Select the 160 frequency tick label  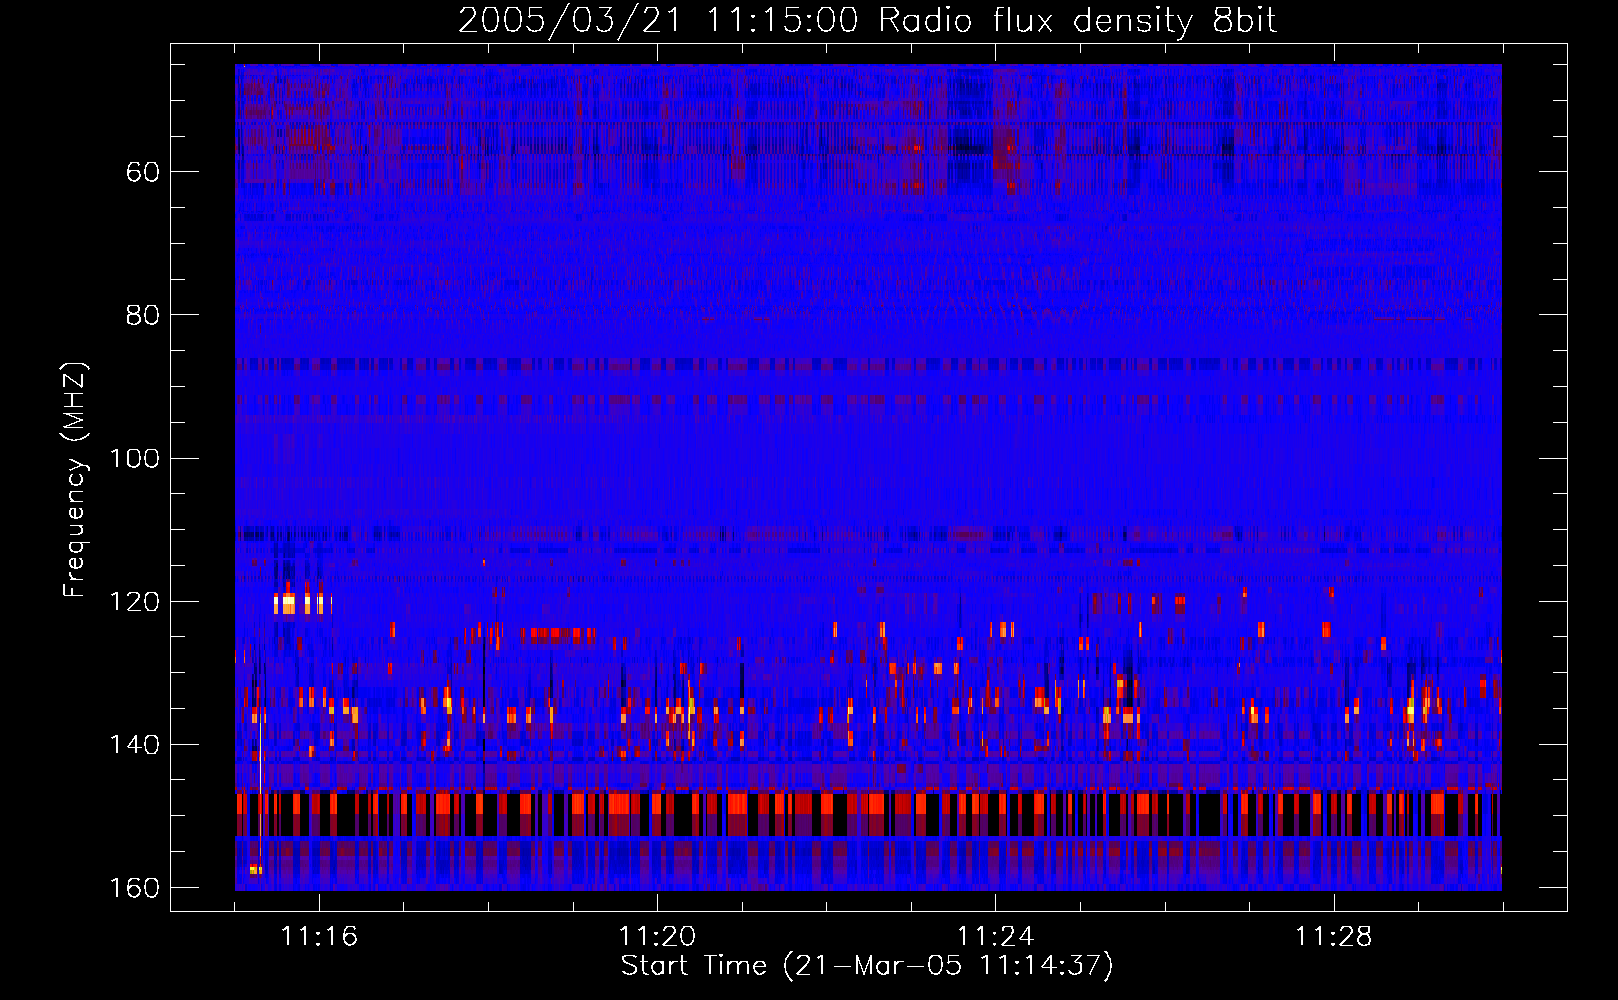tap(134, 888)
